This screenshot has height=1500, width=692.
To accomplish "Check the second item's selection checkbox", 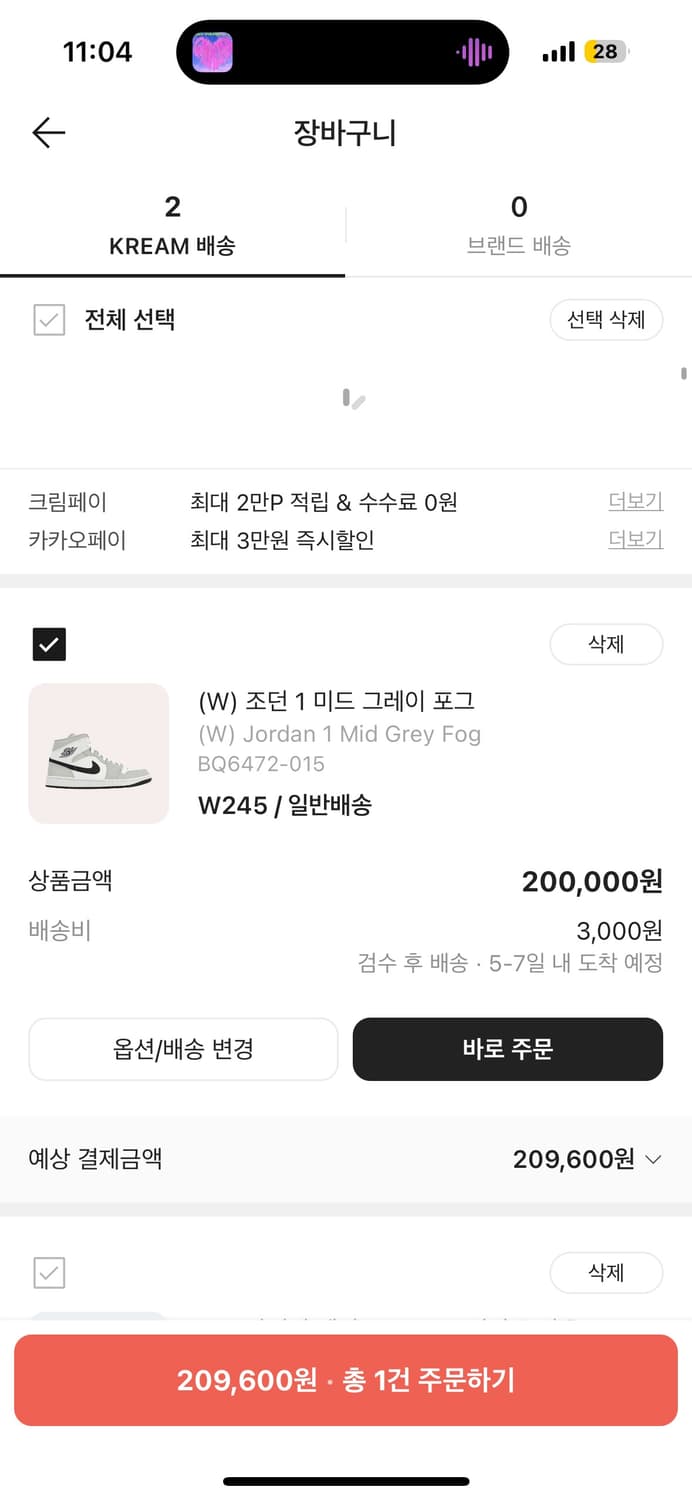I will click(x=48, y=1272).
